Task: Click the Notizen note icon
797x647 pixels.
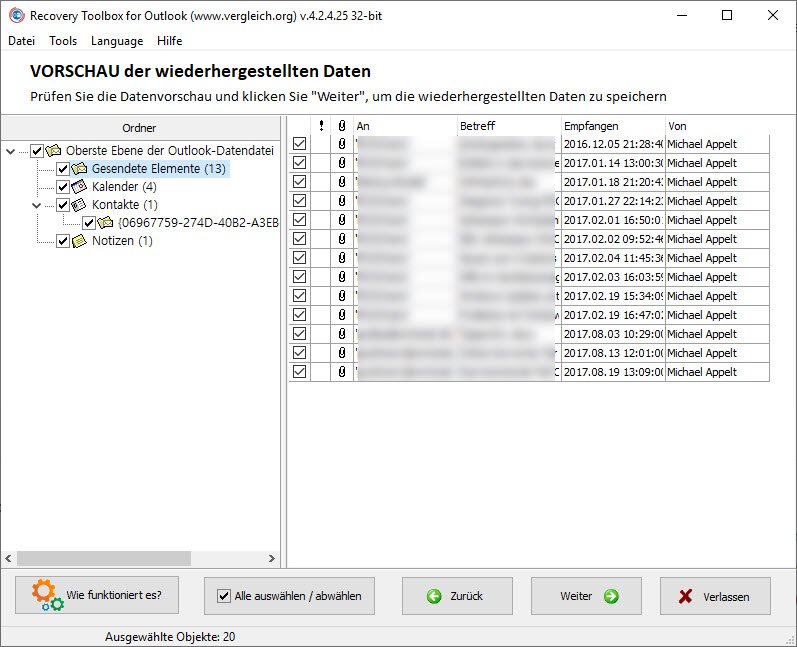Action: [79, 241]
